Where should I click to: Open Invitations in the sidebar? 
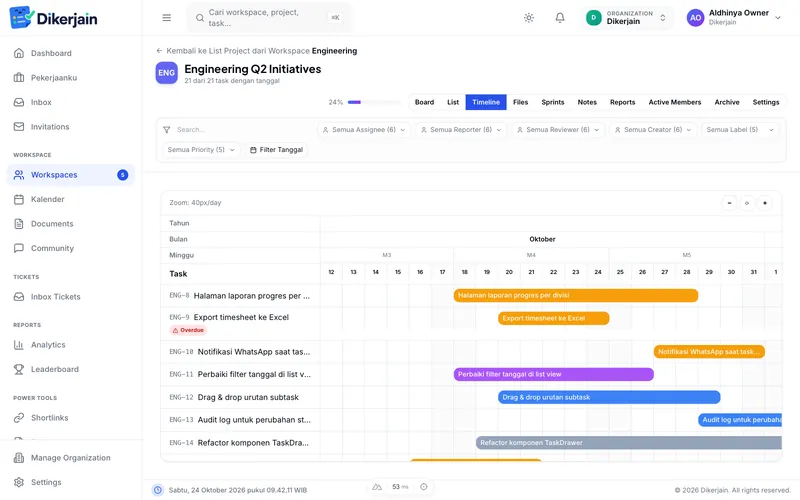coord(71,127)
